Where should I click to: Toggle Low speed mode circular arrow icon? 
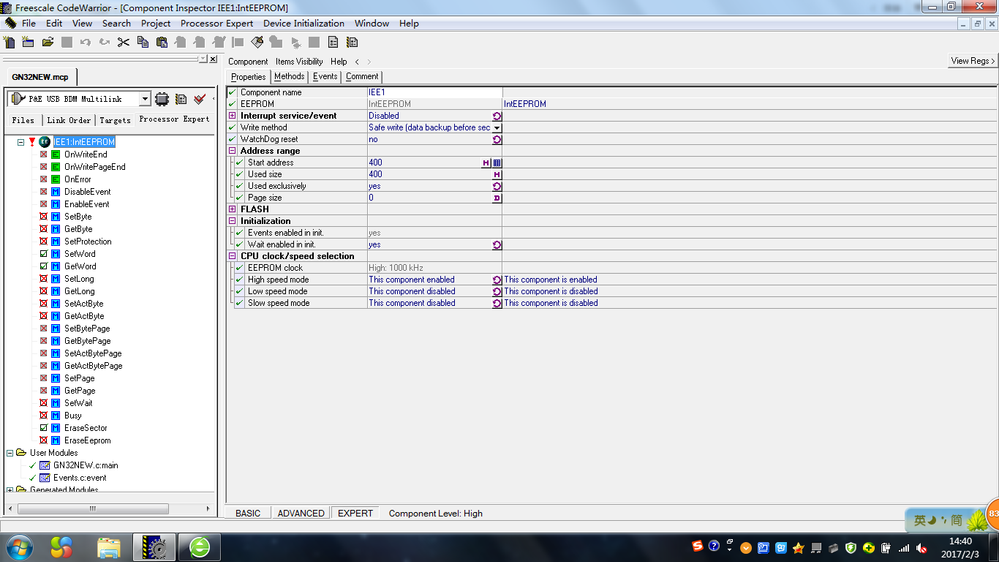coord(497,292)
